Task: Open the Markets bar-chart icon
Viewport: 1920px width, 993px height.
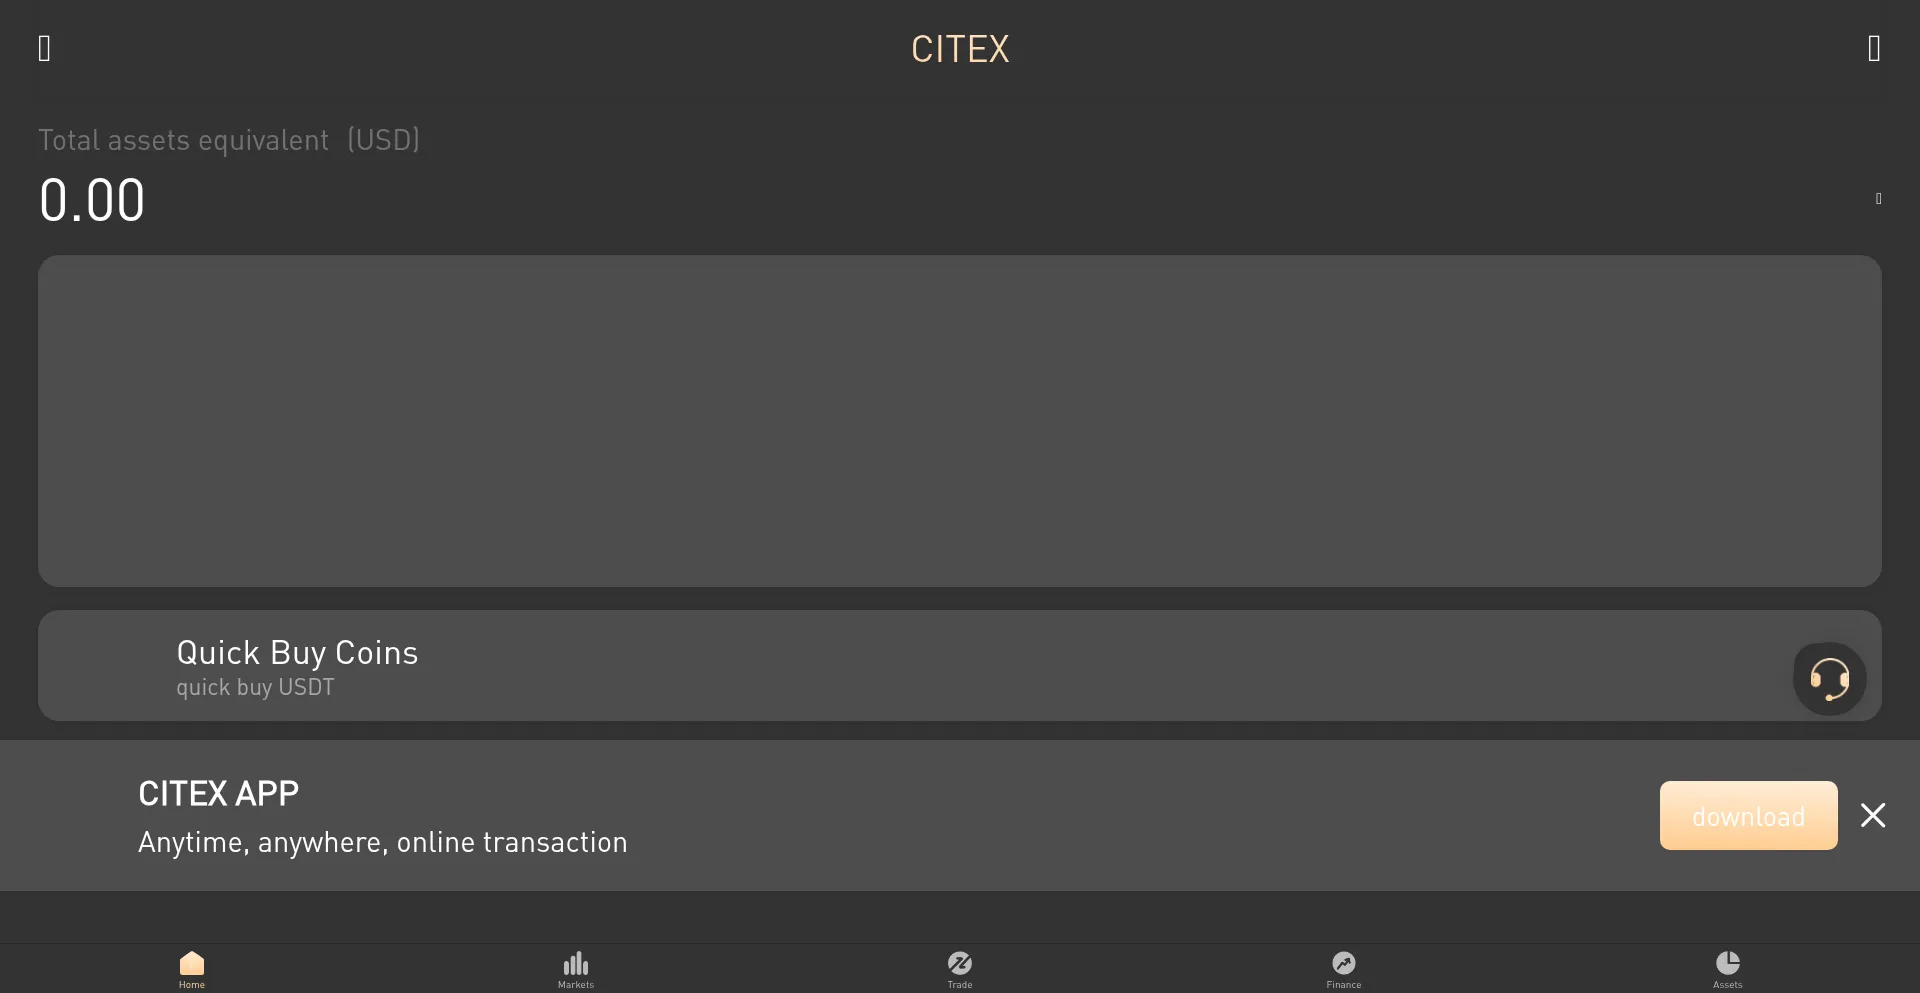Action: pyautogui.click(x=575, y=963)
